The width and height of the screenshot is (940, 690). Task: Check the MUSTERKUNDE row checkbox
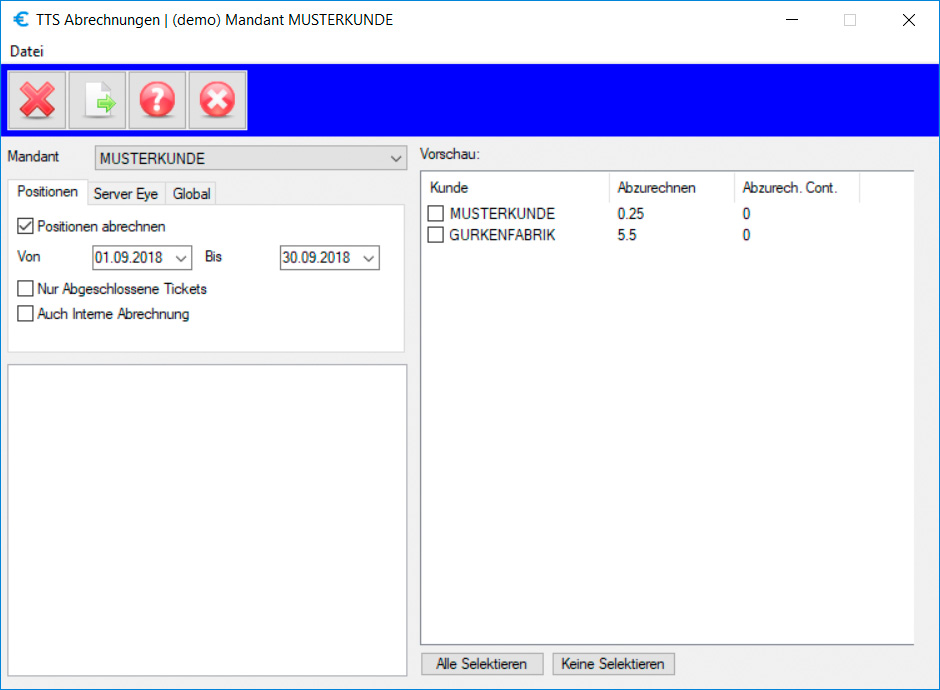(x=436, y=213)
